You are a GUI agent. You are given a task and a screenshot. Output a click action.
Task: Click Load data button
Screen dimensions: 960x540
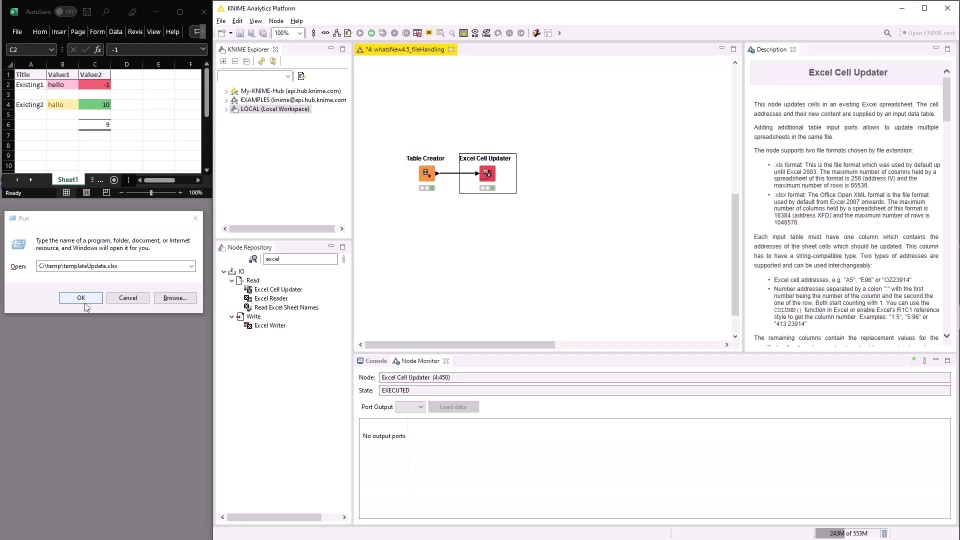453,407
